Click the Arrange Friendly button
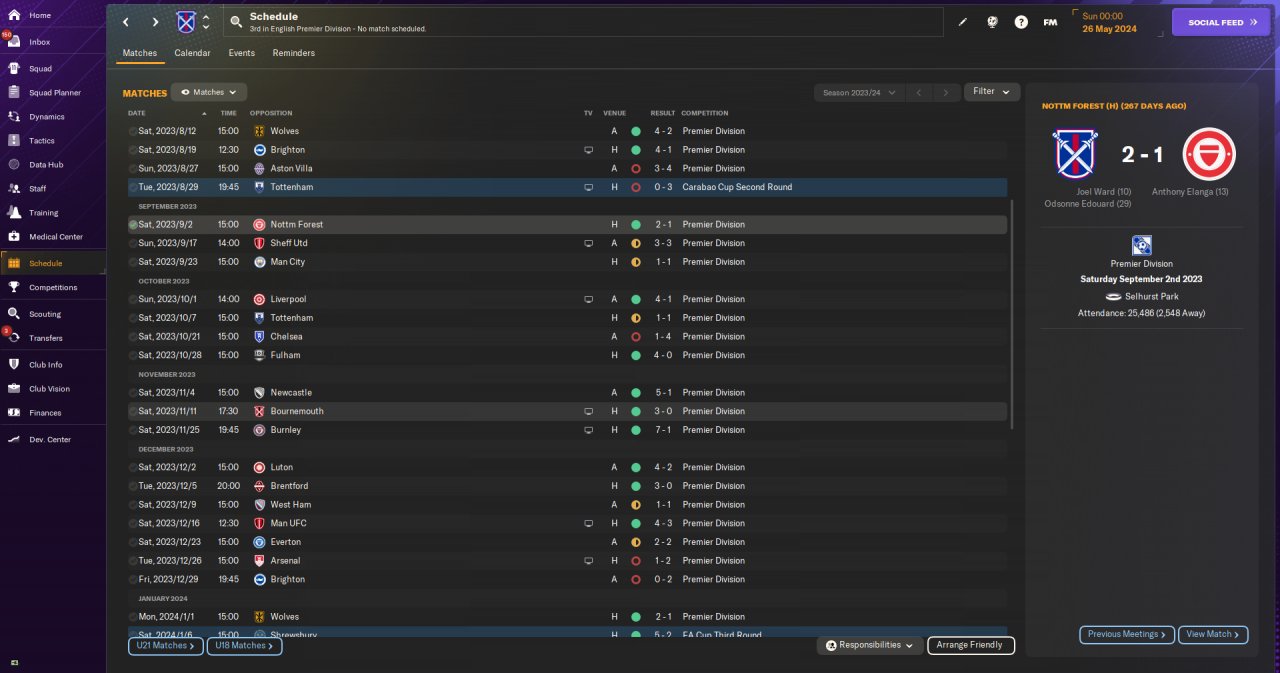This screenshot has height=673, width=1280. coord(971,646)
